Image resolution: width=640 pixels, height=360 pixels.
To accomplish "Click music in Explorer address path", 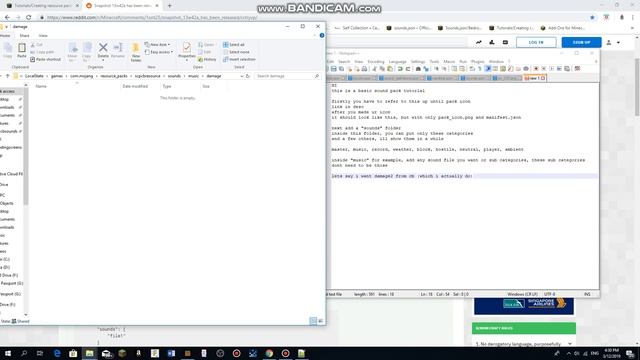I will coord(193,76).
